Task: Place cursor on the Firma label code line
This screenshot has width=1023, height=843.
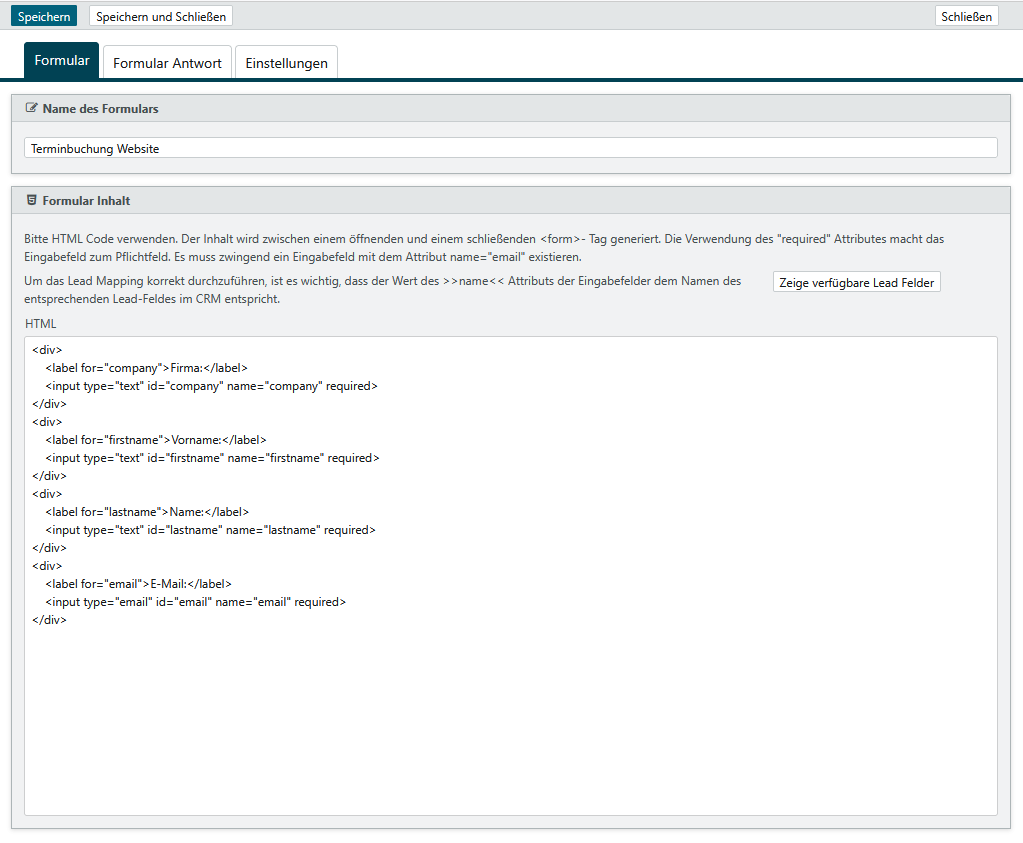Action: 146,368
